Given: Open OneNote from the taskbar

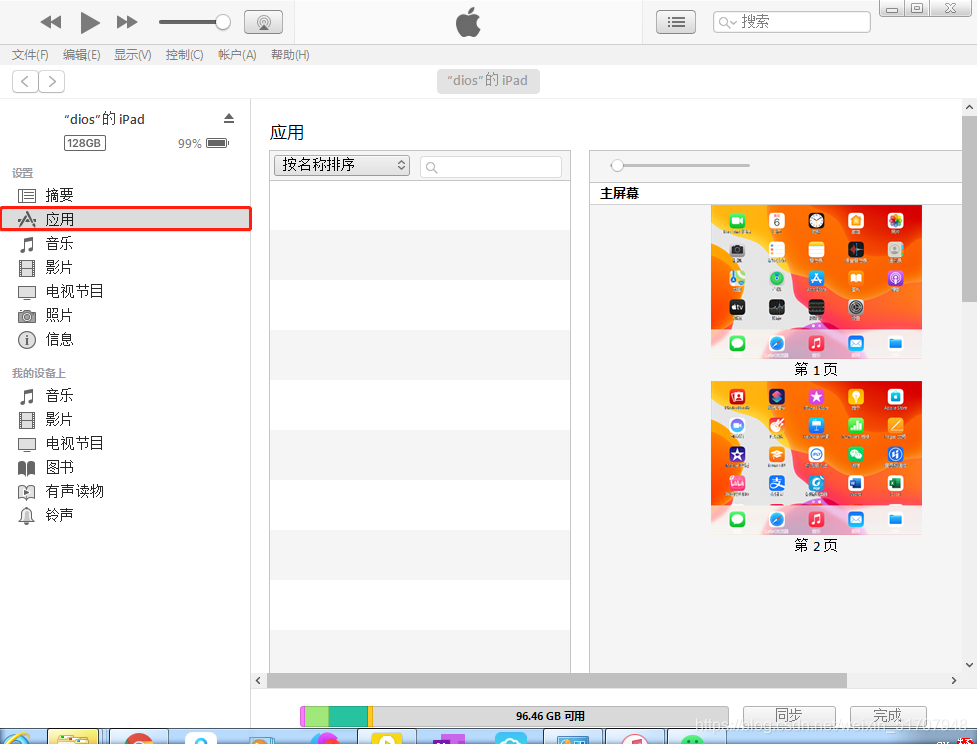Looking at the screenshot, I should click(x=449, y=738).
